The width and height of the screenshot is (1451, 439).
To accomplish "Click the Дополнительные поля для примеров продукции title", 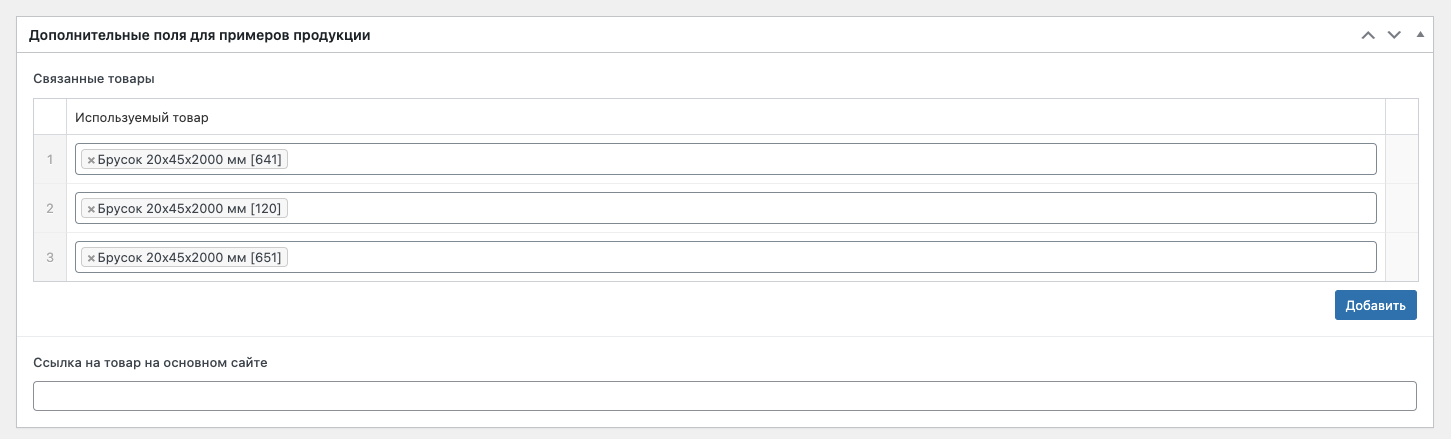I will coord(200,35).
